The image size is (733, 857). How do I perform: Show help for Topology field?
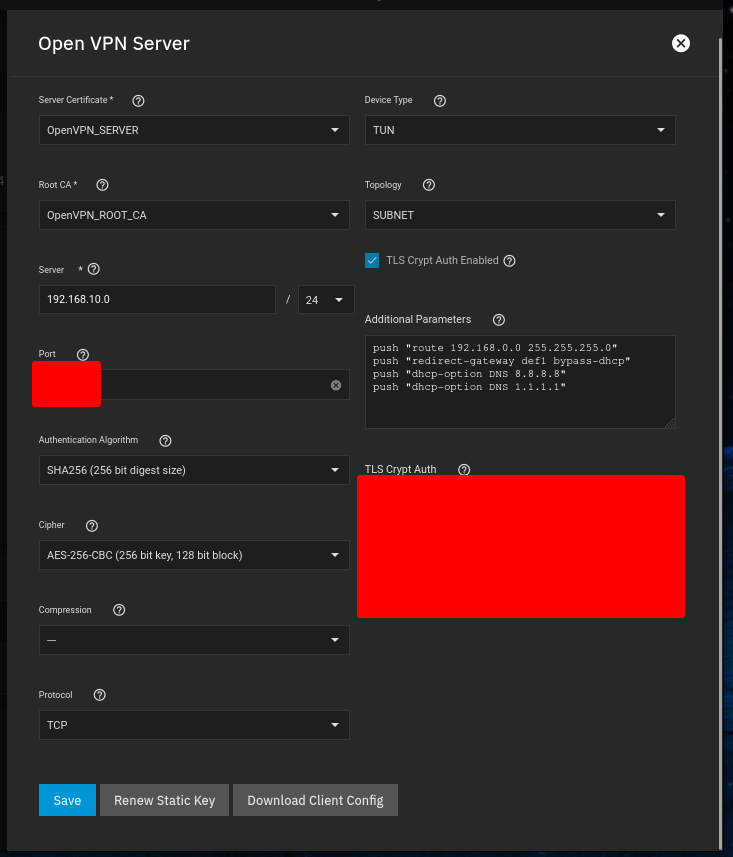[x=429, y=185]
